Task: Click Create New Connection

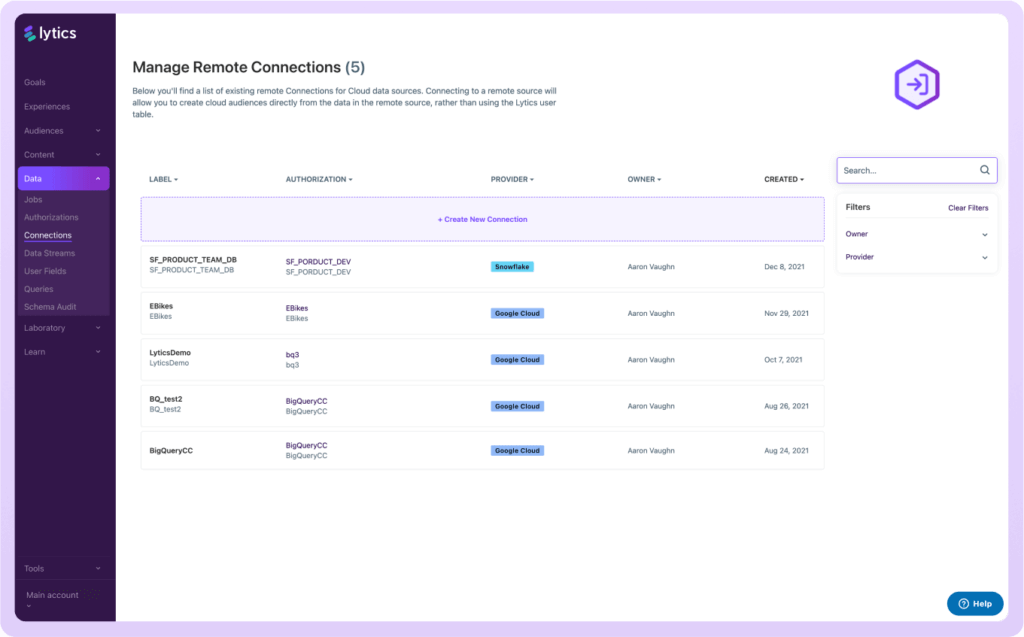Action: click(x=482, y=219)
